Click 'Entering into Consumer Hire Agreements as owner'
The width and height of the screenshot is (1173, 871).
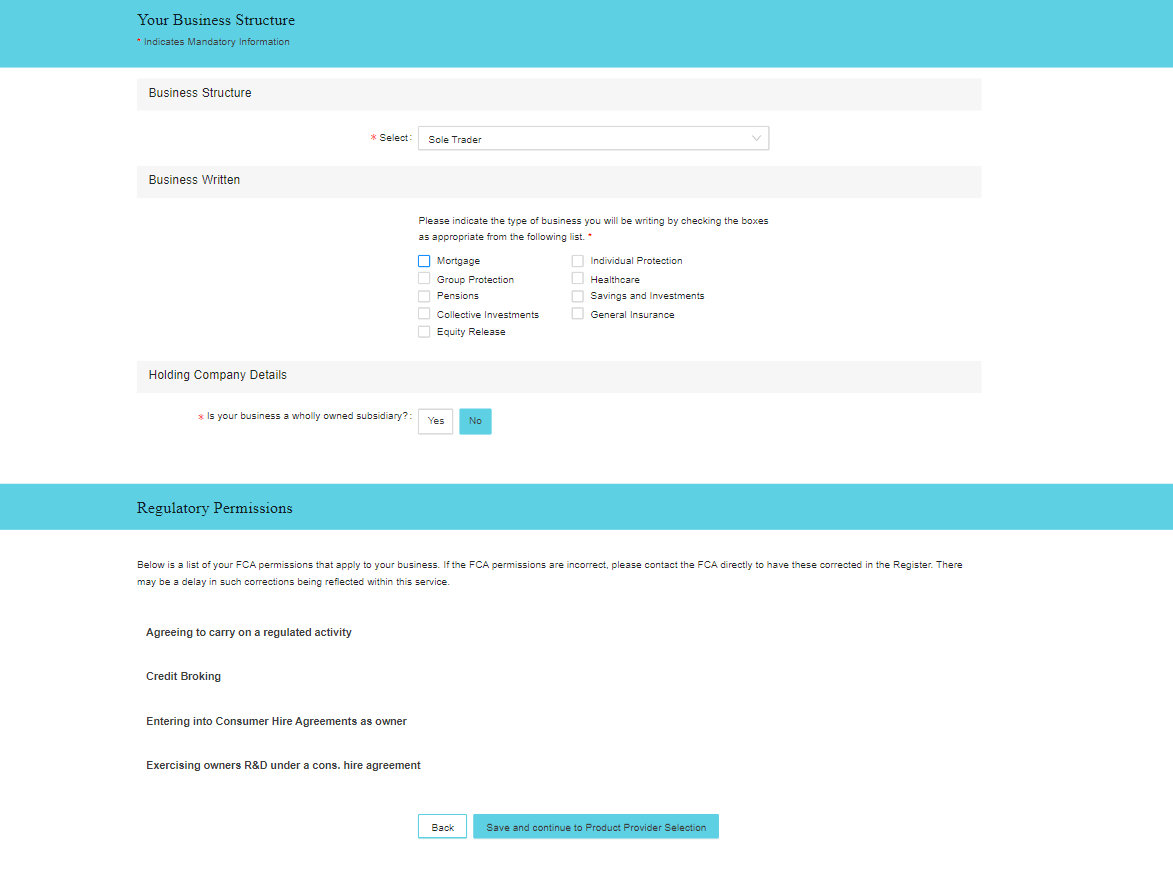[276, 721]
